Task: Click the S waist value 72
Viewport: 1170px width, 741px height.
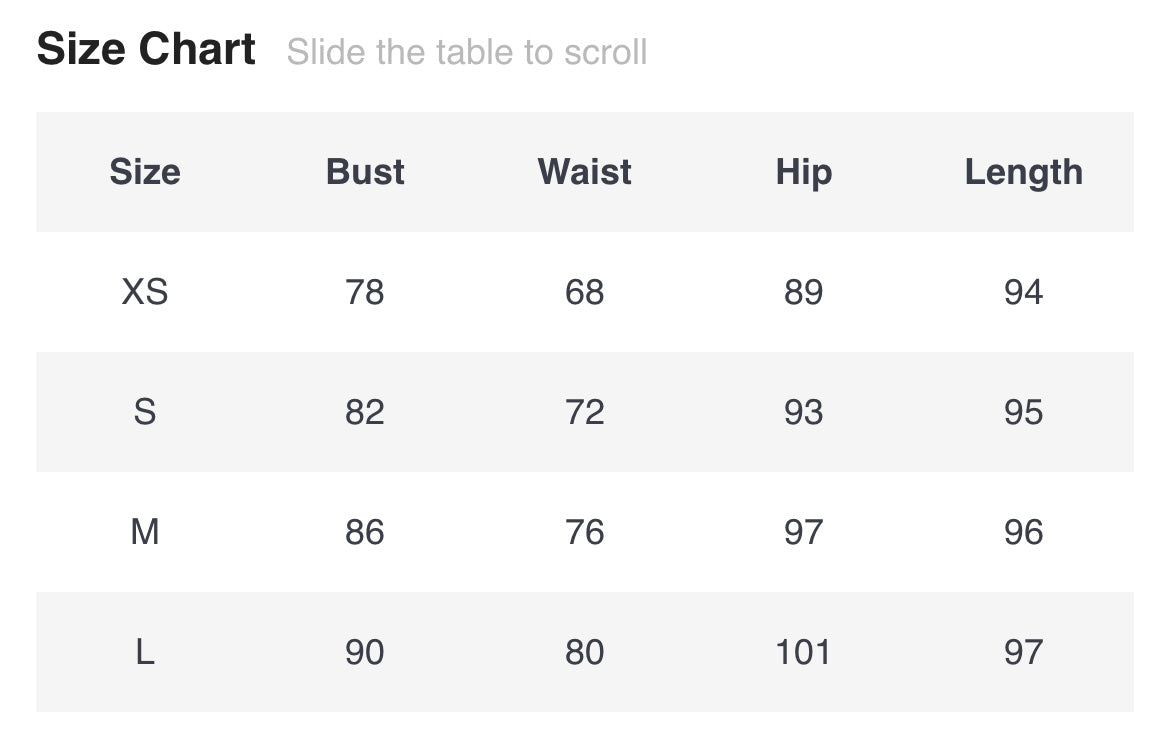Action: (x=584, y=412)
